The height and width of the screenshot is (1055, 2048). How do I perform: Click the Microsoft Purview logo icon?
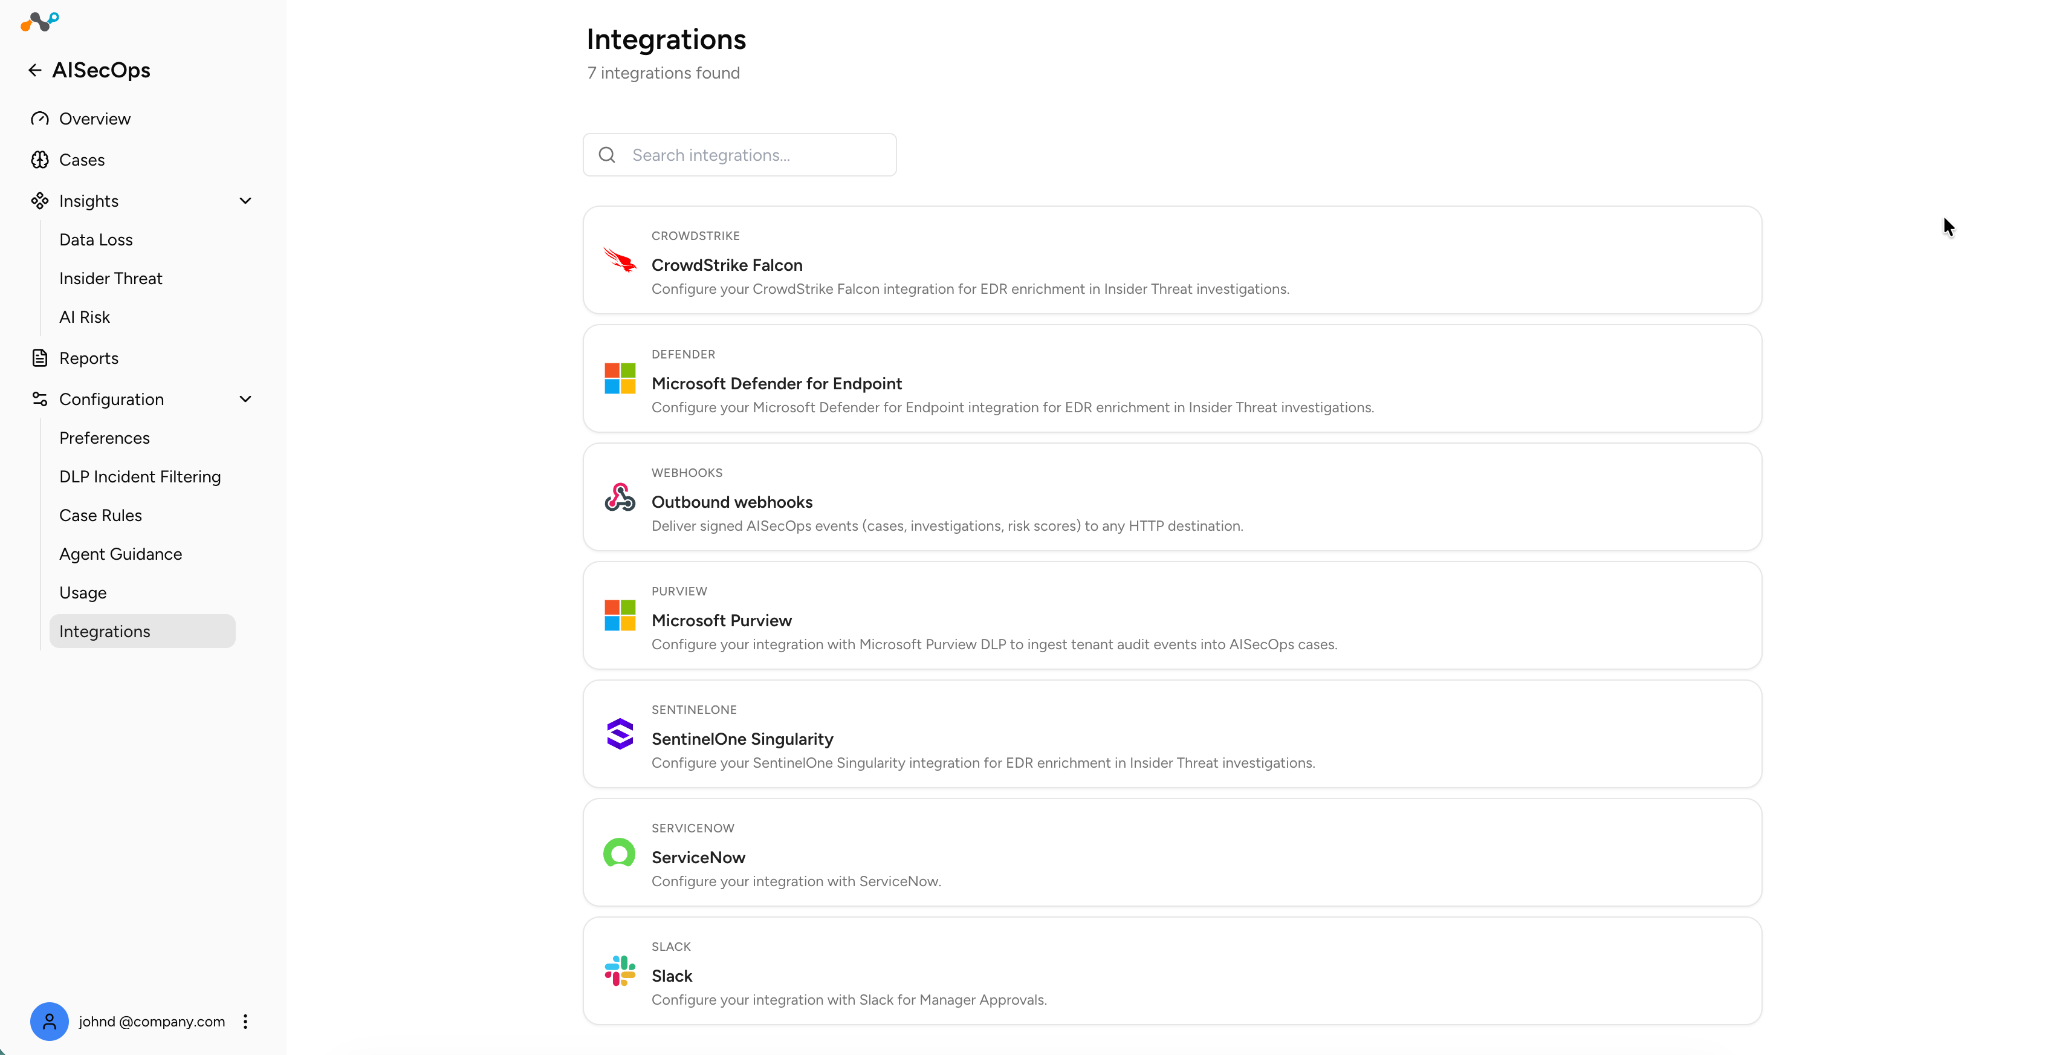click(x=620, y=616)
